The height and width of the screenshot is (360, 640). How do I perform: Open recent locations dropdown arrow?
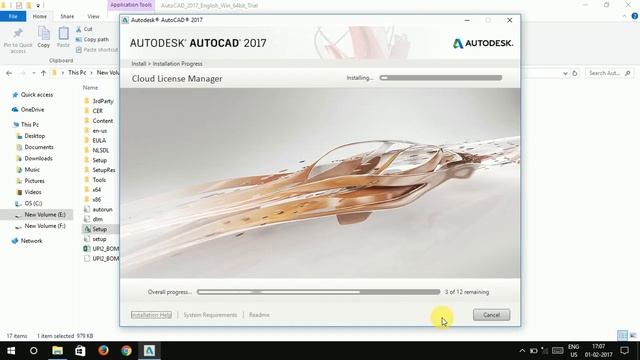[33, 73]
